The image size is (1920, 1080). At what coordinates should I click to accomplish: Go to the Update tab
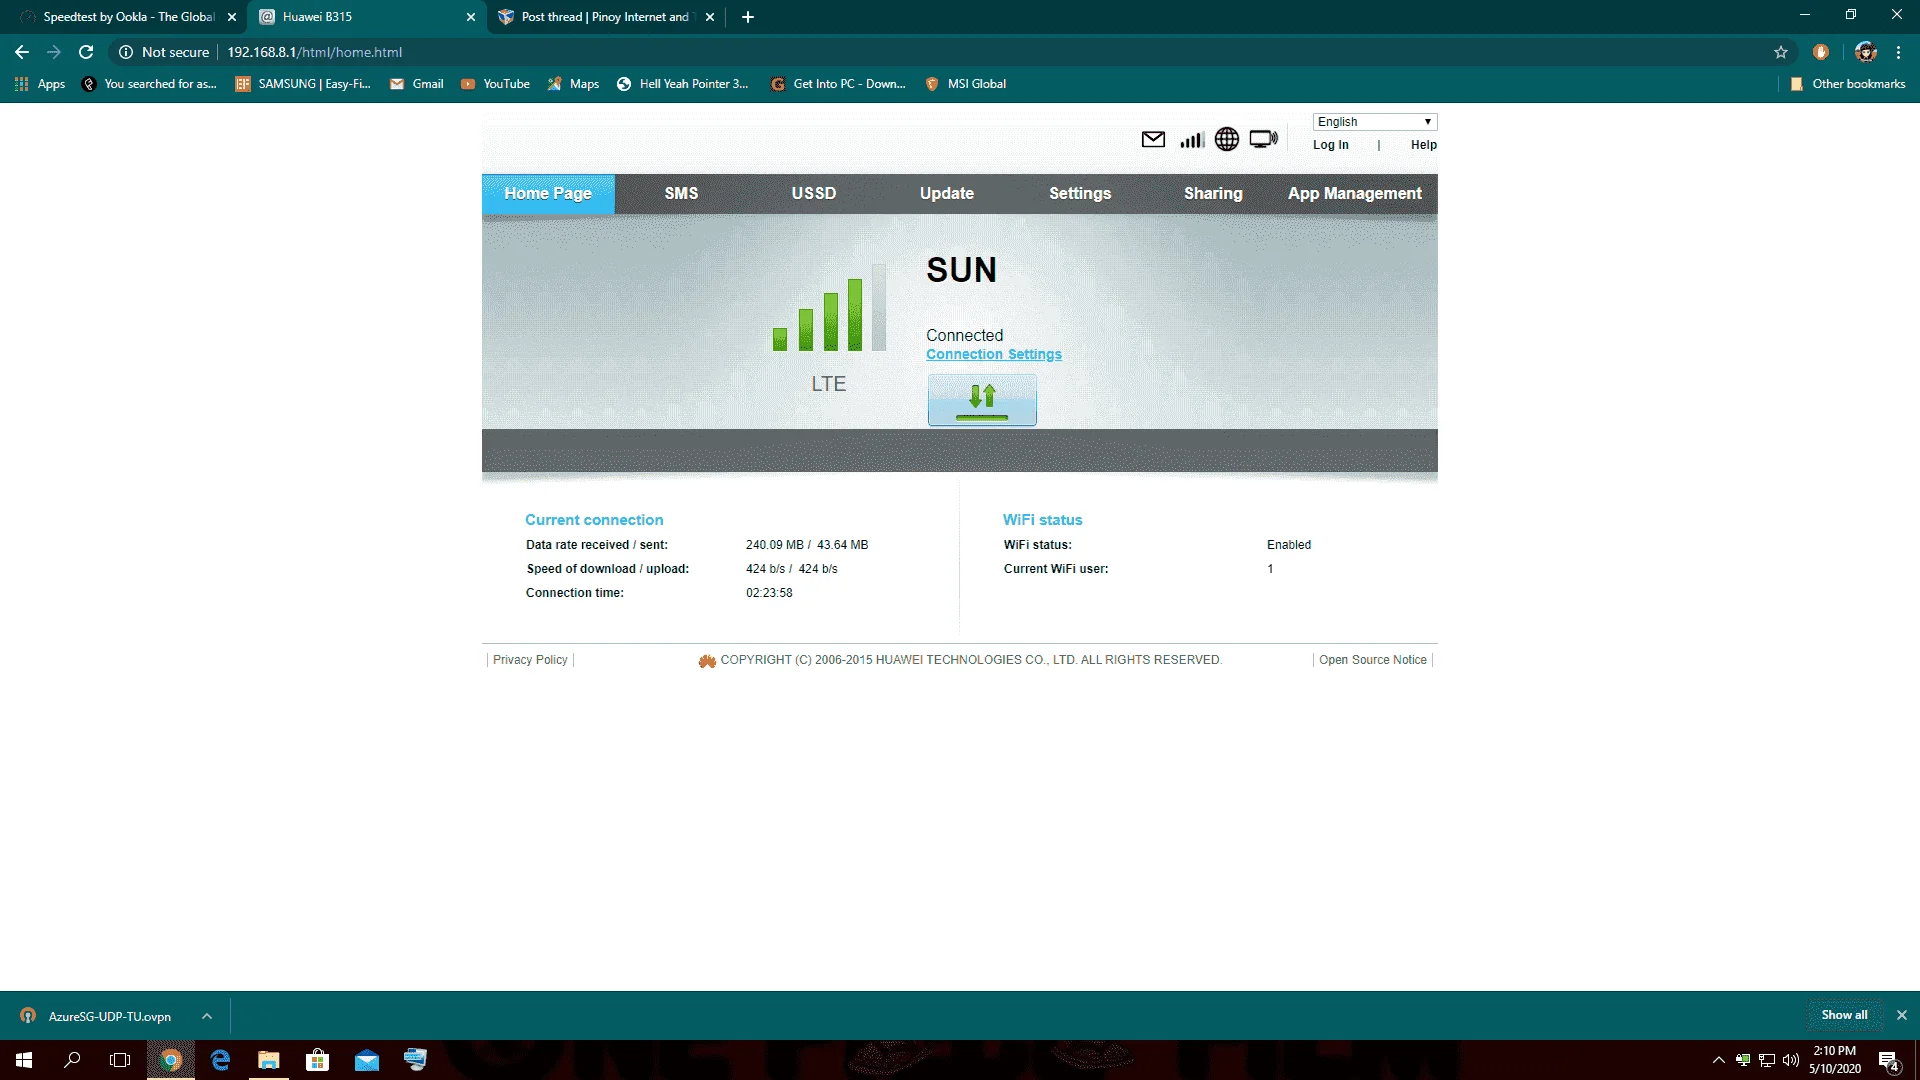(947, 194)
